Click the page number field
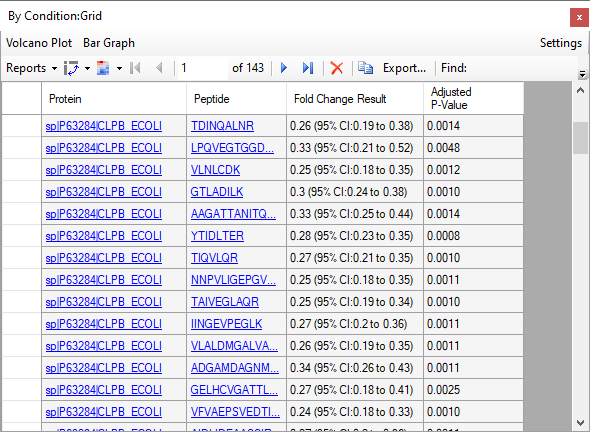This screenshot has height=432, width=590. [203, 68]
